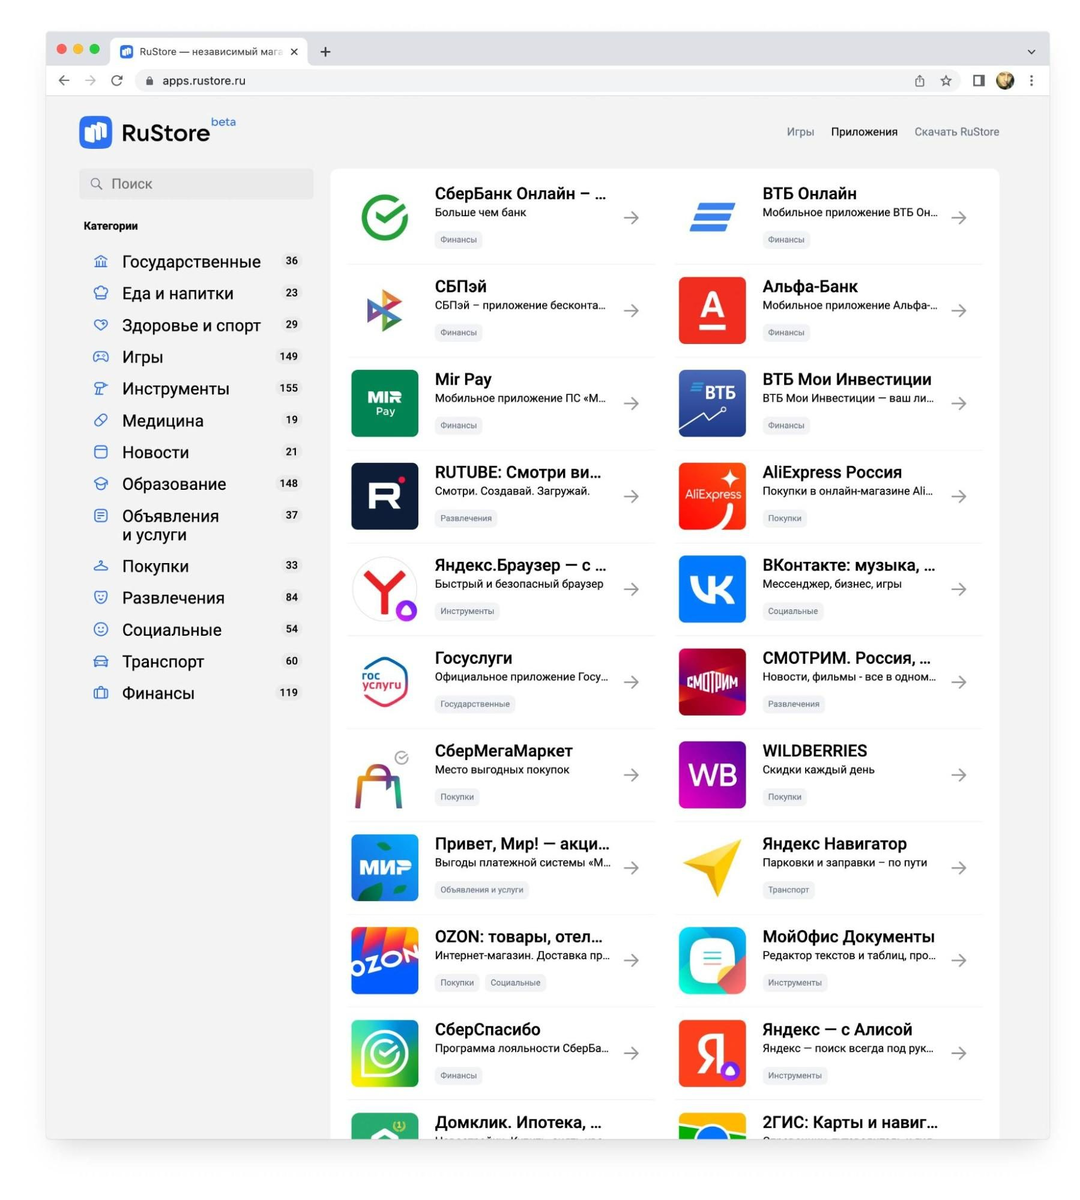Screen dimensions: 1080x1200
Task: Click the browser share icon
Action: pos(920,81)
